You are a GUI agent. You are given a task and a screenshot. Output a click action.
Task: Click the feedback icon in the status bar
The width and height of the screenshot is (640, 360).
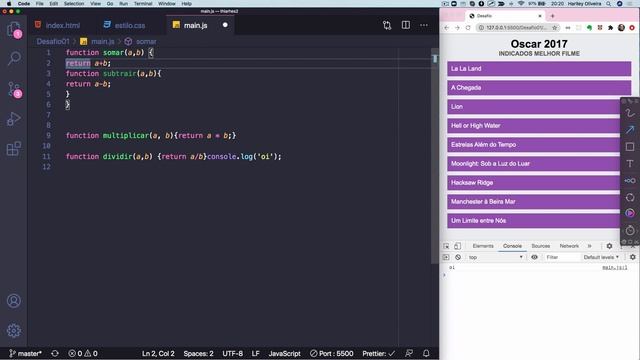(409, 353)
